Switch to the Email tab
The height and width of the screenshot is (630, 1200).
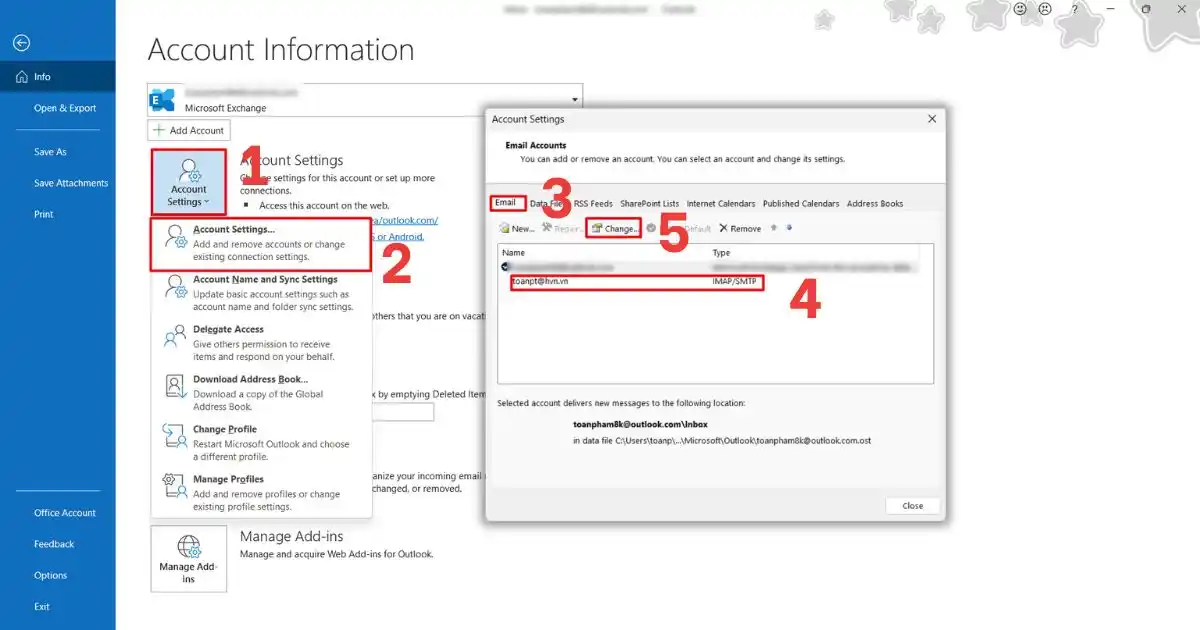coord(506,203)
